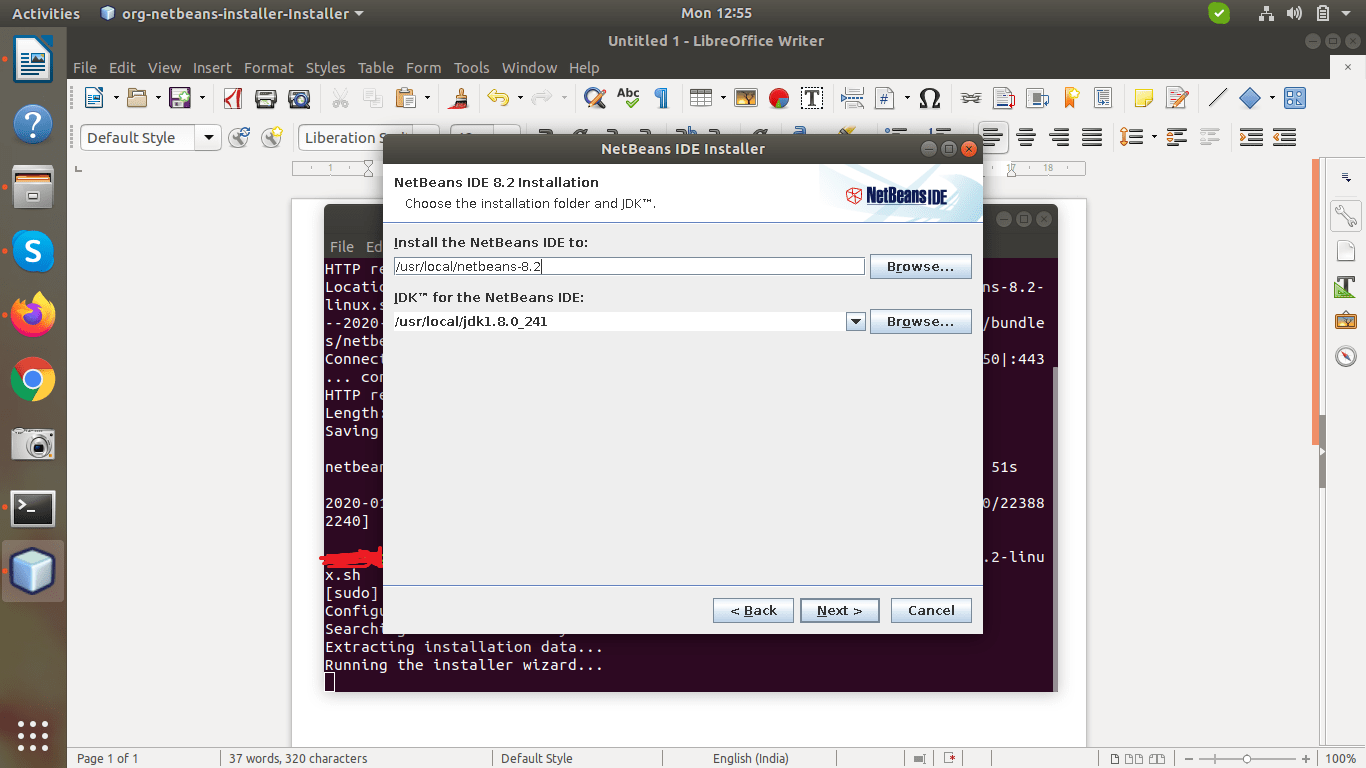Set paragraph alignment to Center
This screenshot has width=1366, height=768.
1026,137
